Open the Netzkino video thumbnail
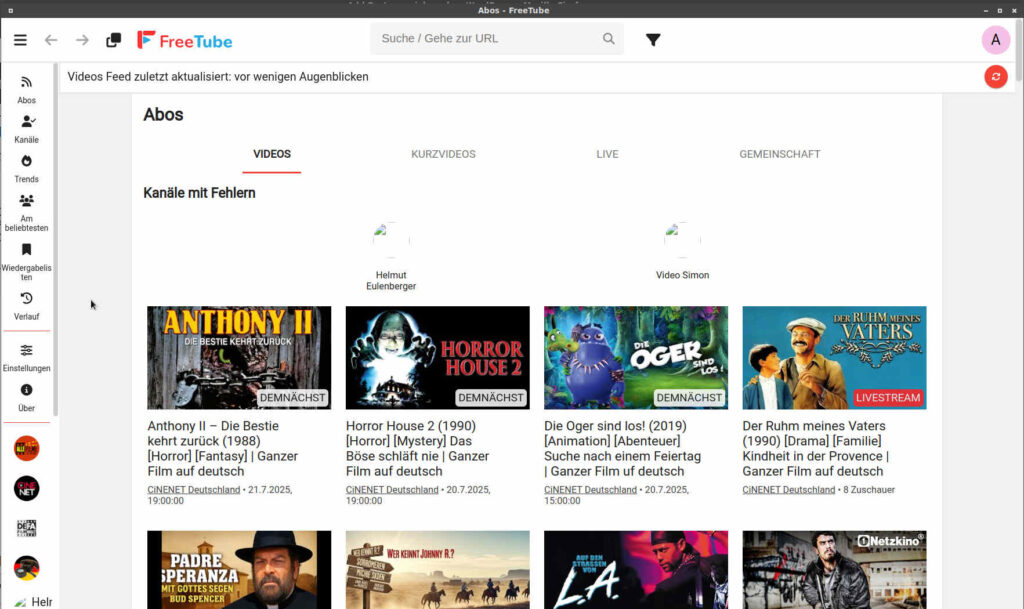 click(835, 570)
